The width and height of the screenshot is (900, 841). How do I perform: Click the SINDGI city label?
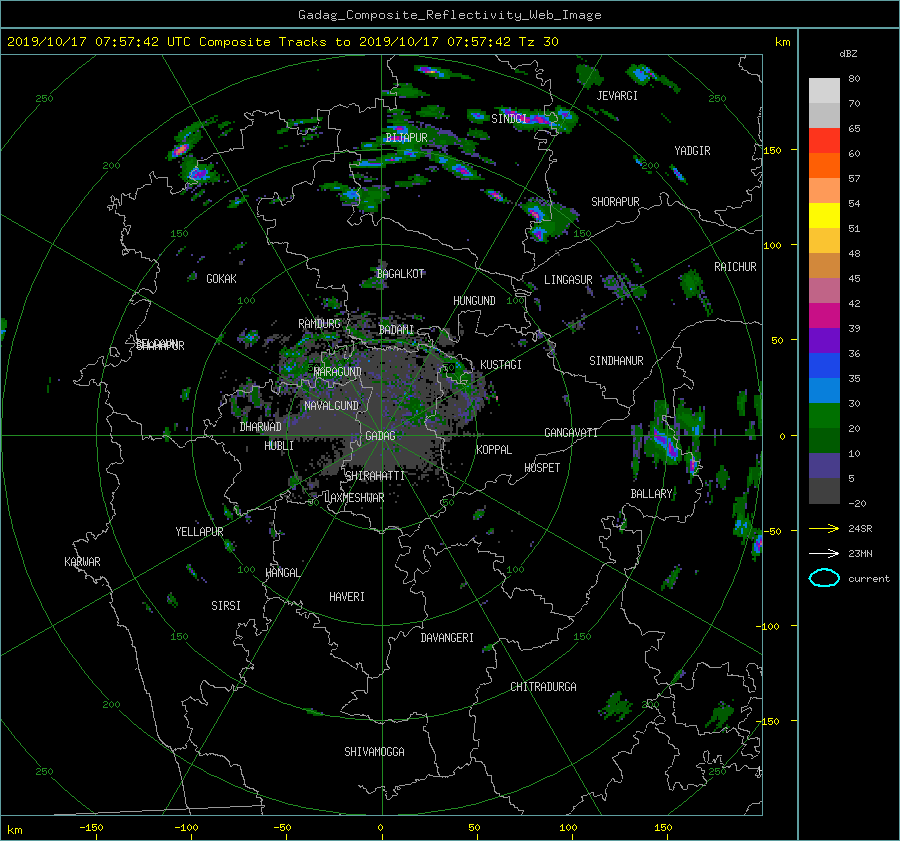(509, 118)
